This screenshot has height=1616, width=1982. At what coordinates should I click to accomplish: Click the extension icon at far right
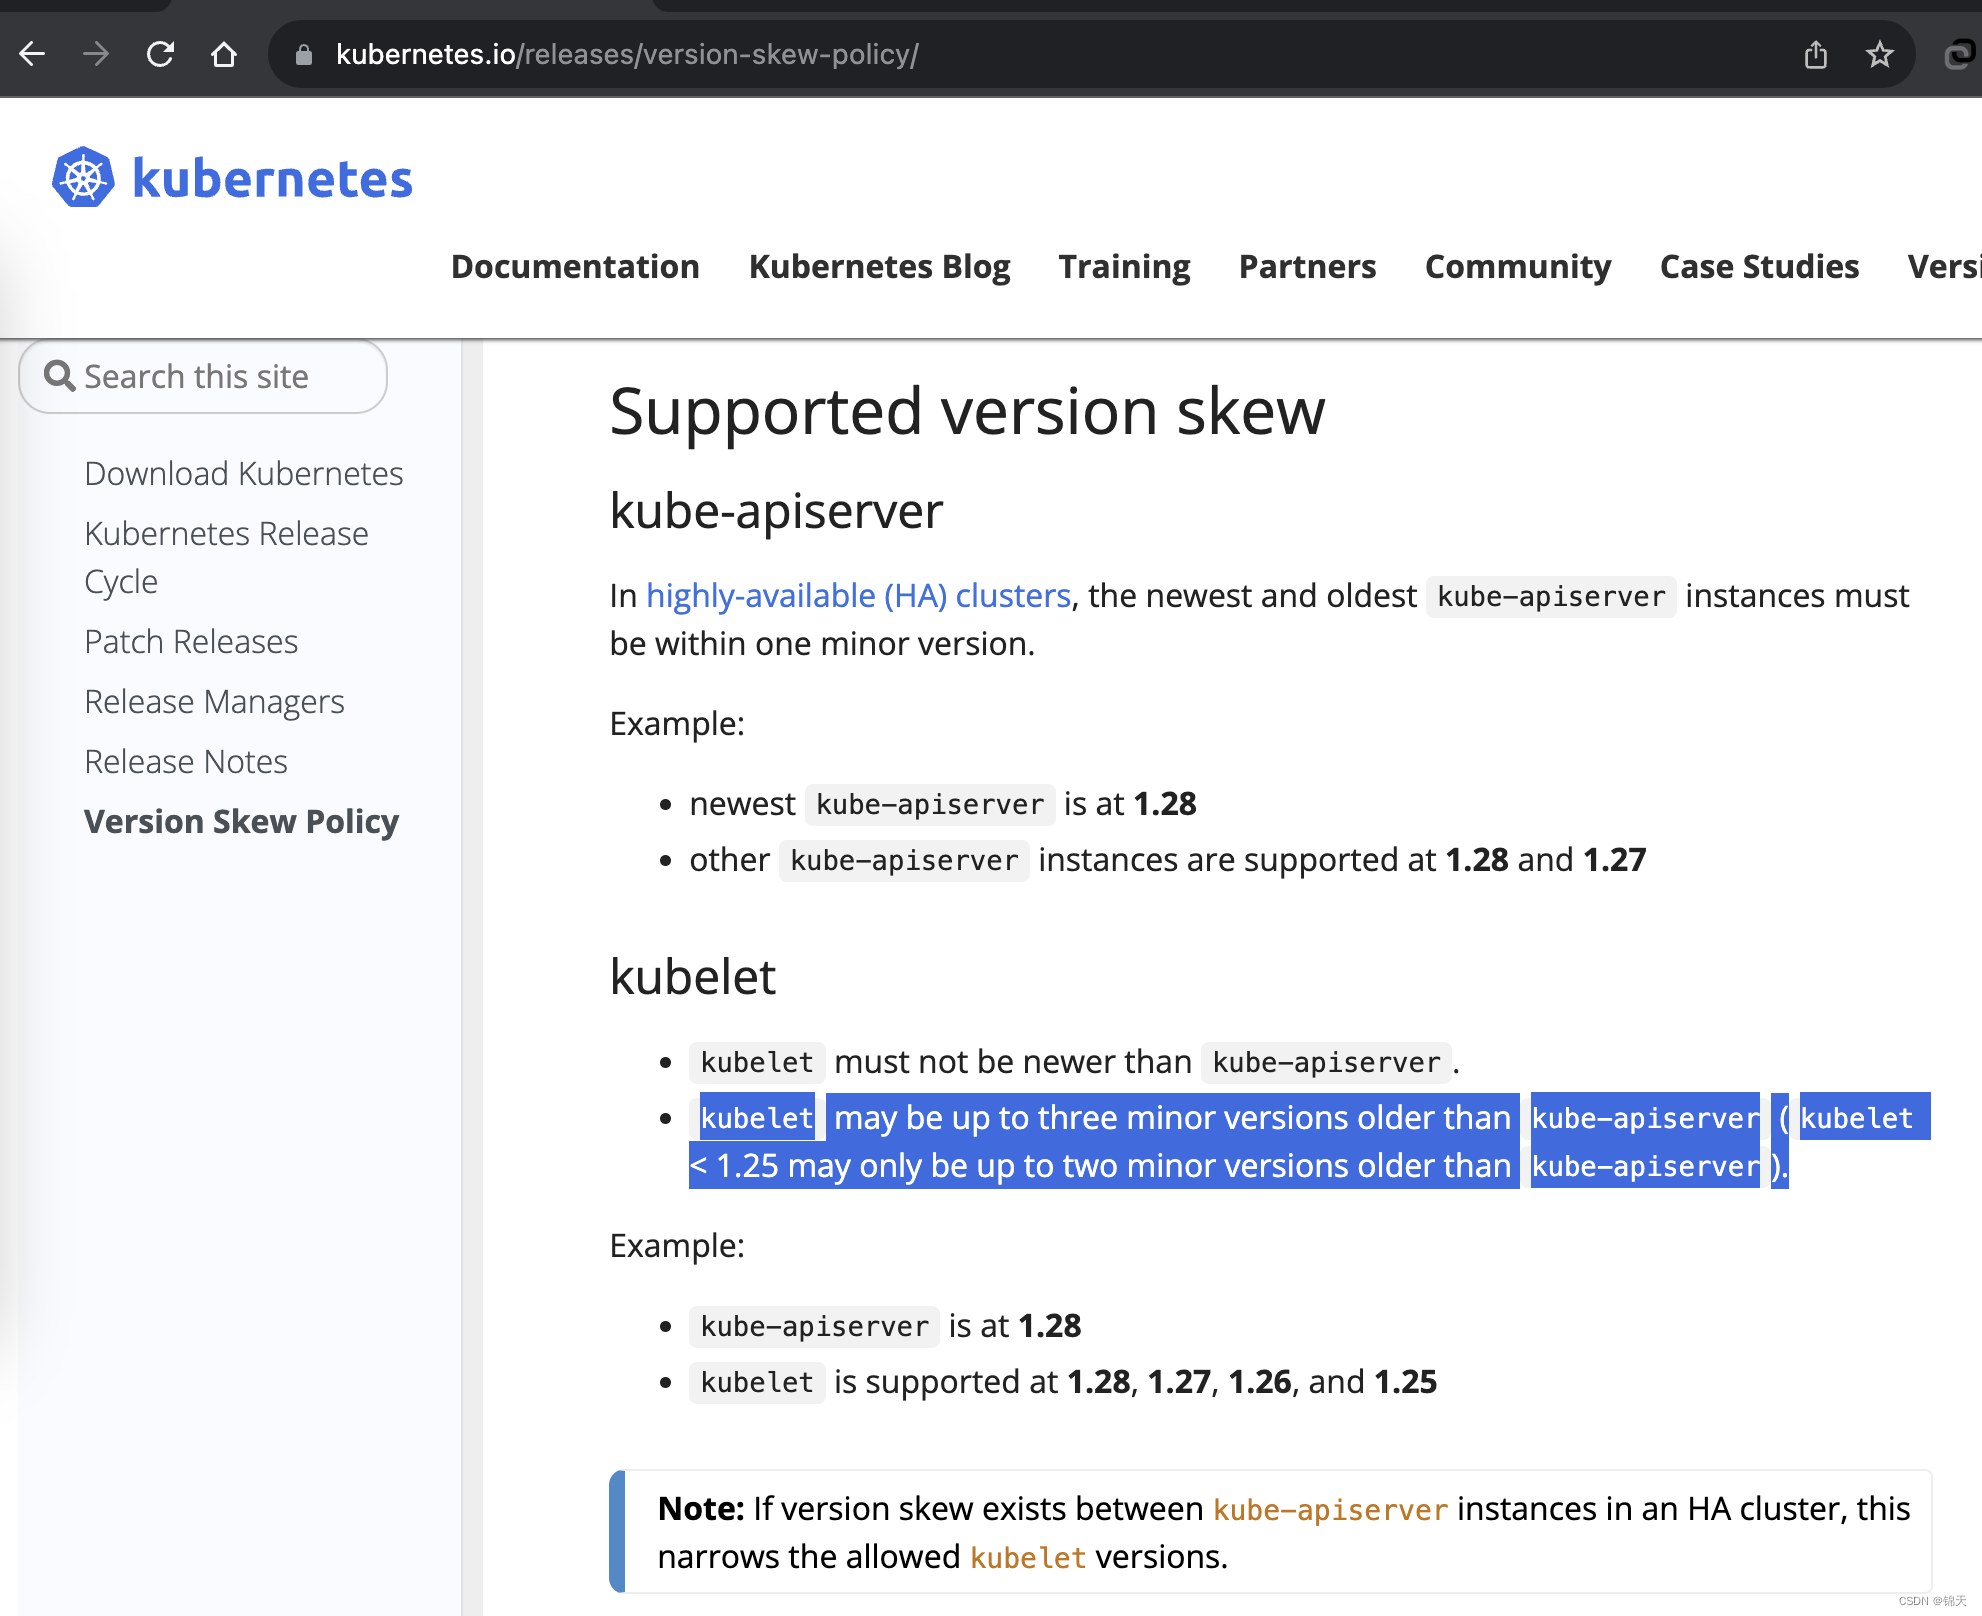[1962, 54]
